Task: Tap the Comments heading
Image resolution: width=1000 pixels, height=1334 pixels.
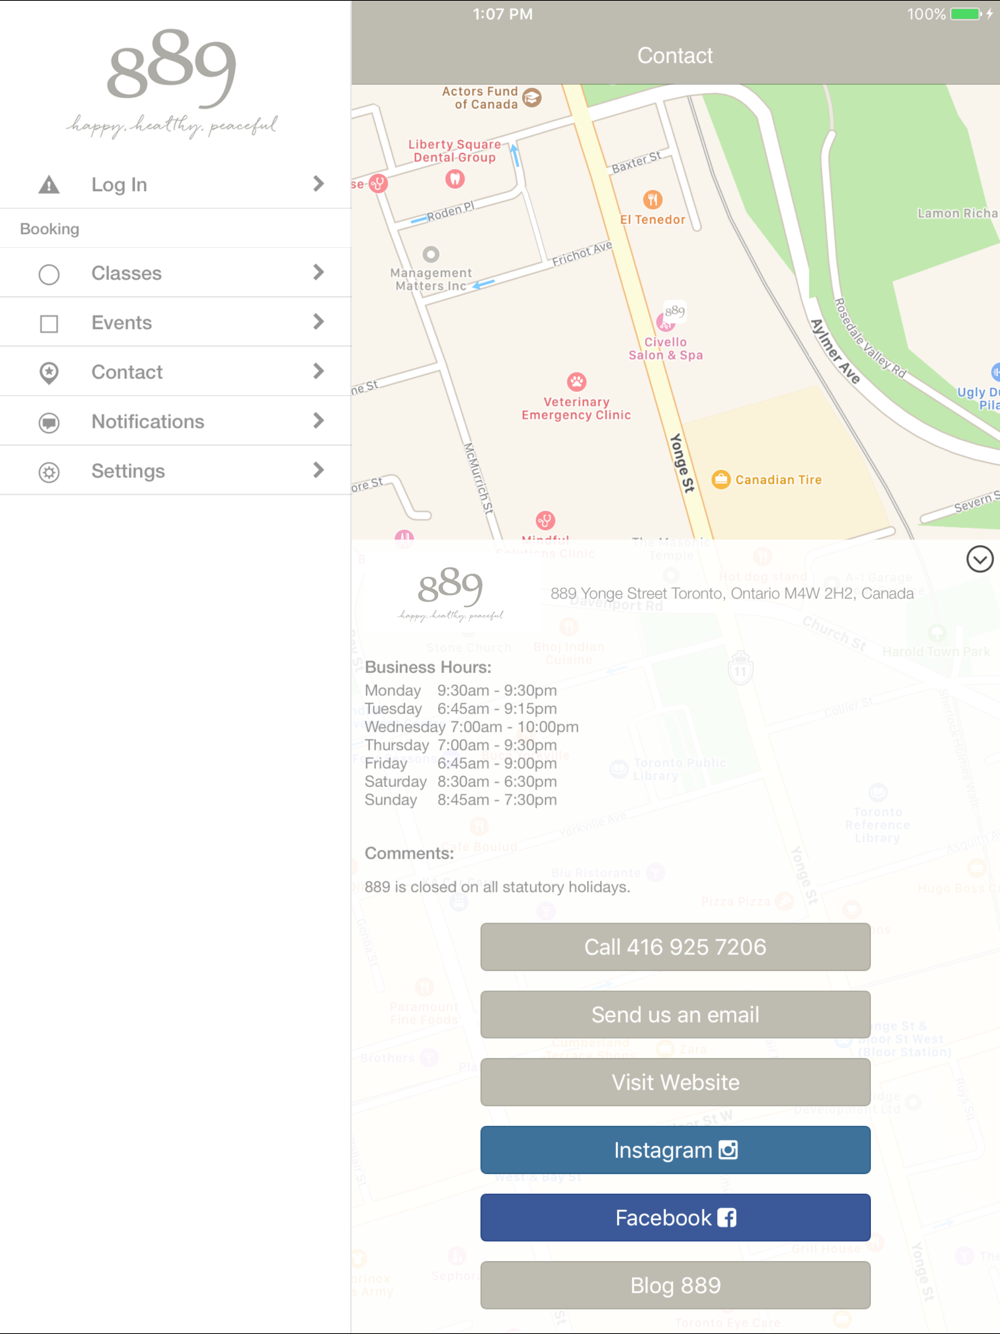Action: pyautogui.click(x=409, y=853)
